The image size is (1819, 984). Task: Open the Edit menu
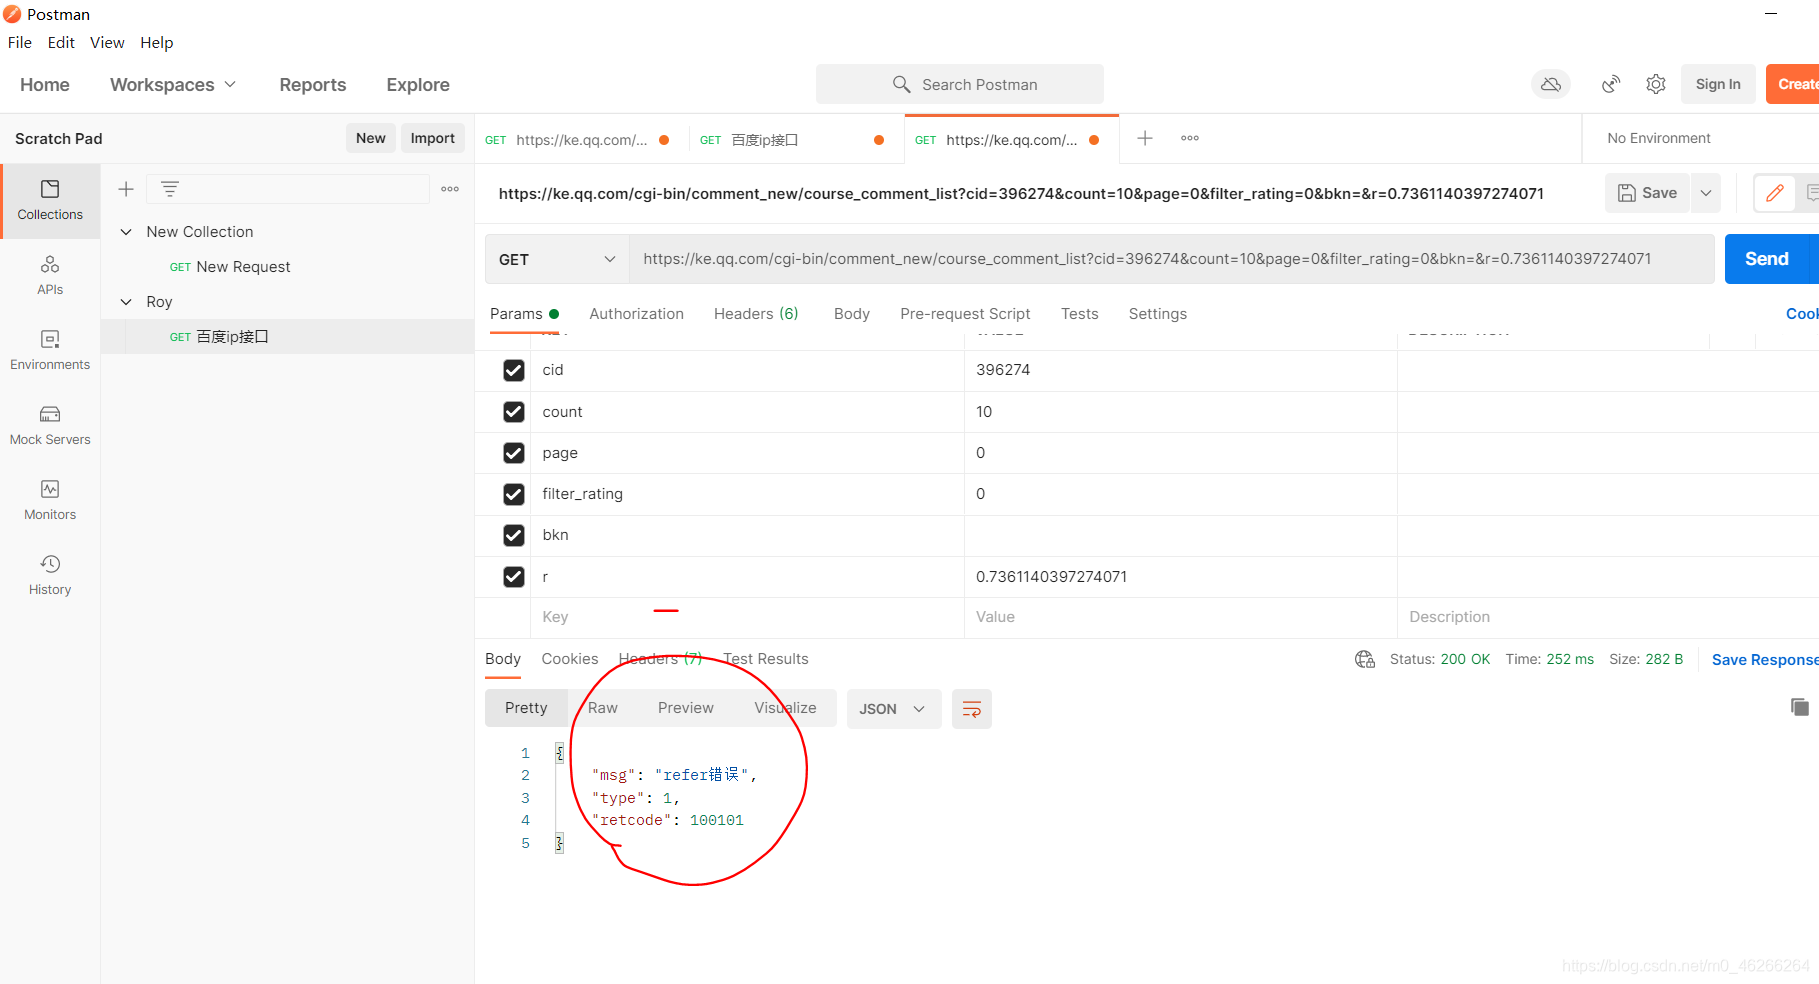pos(61,43)
